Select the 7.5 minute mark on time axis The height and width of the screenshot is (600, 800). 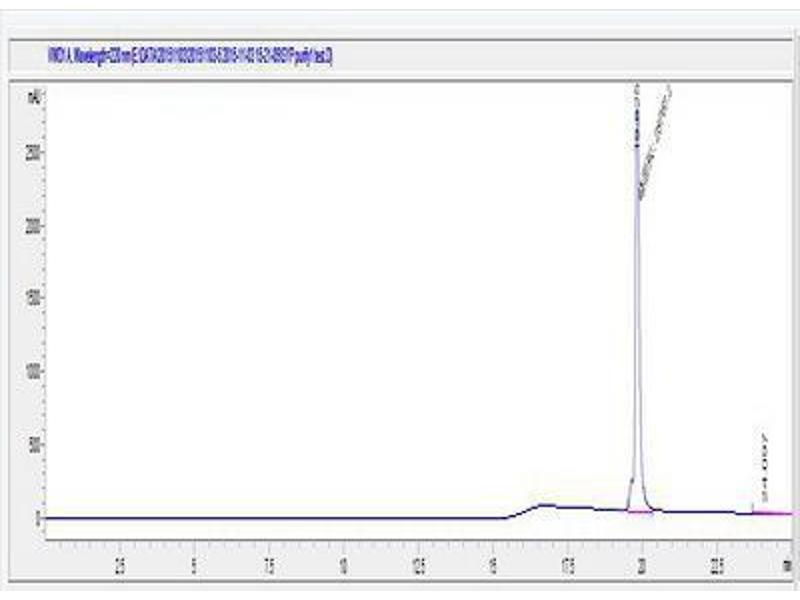click(269, 560)
